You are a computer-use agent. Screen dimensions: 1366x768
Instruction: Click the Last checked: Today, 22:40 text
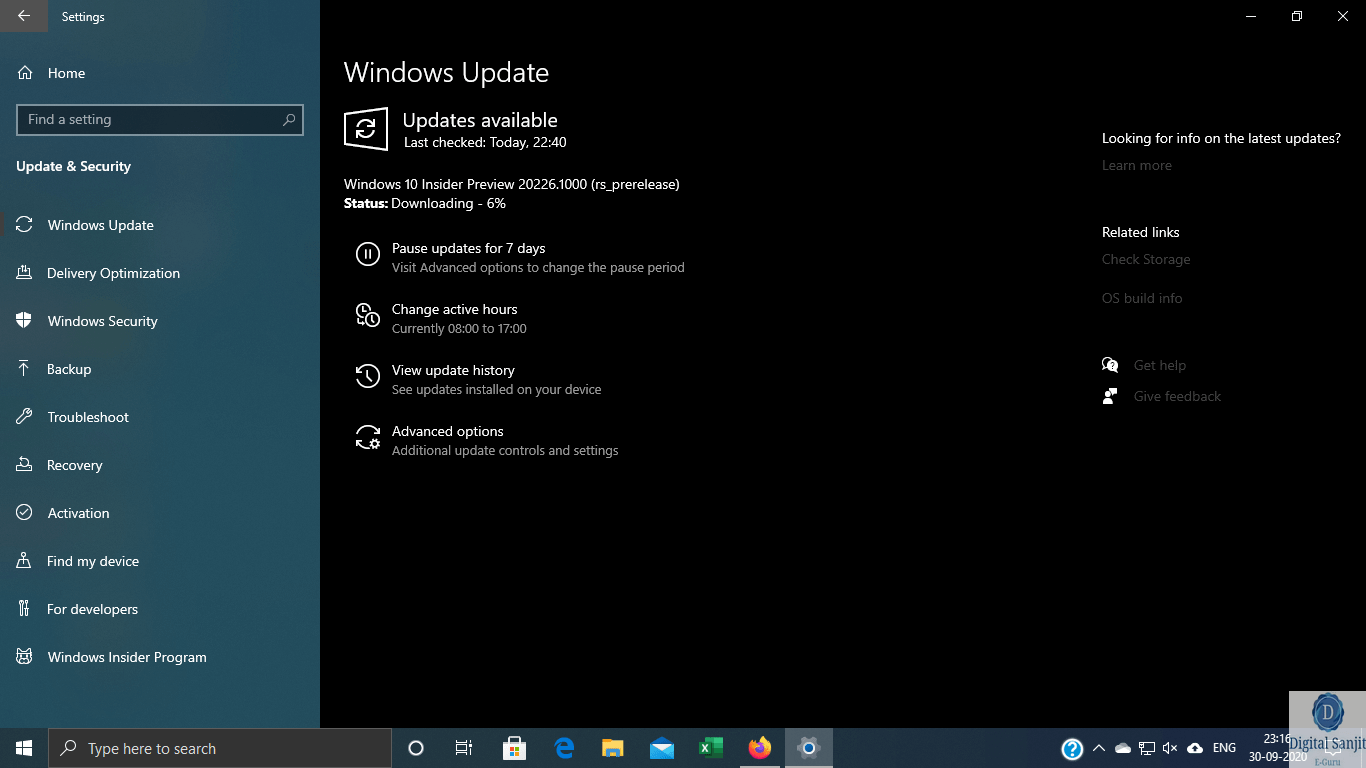pyautogui.click(x=485, y=142)
